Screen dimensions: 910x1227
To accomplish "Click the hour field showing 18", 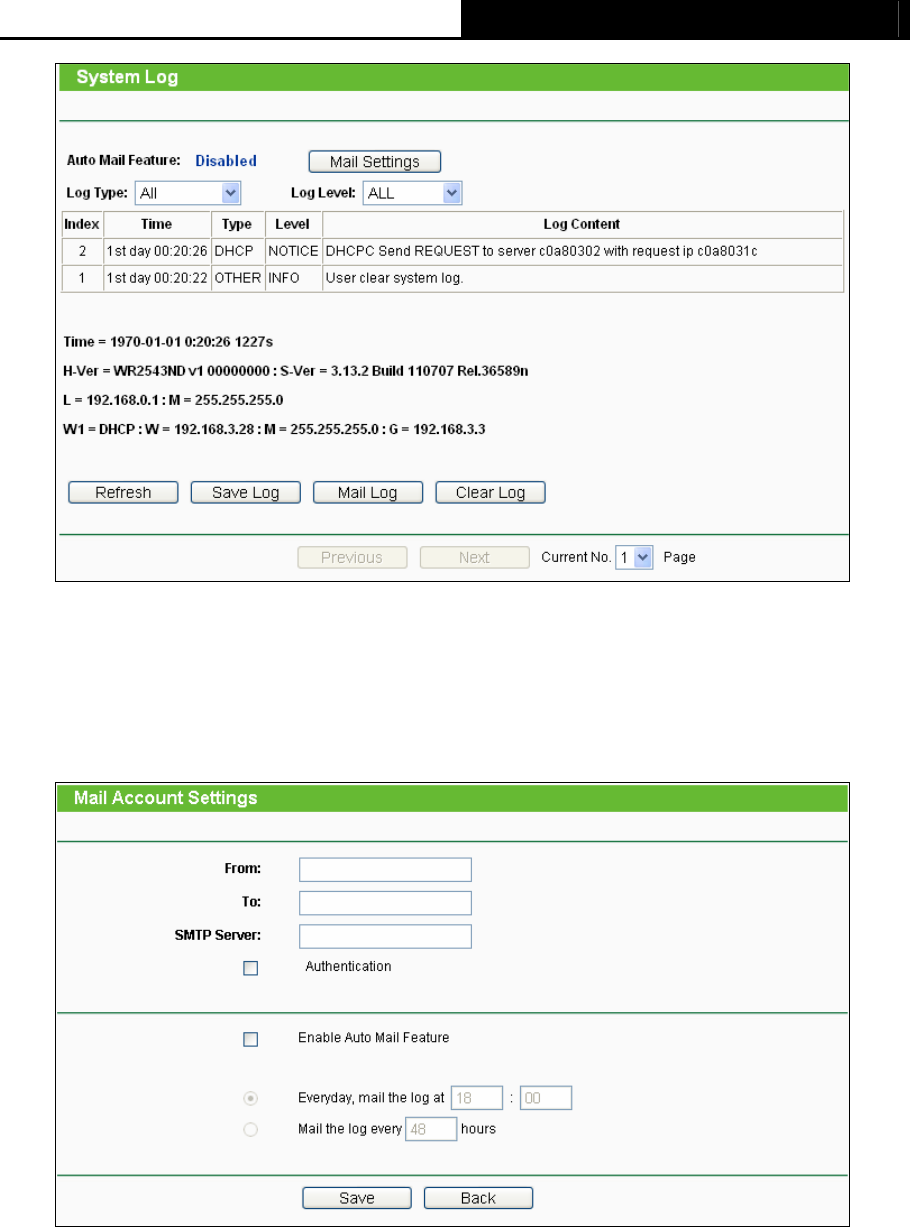I will pyautogui.click(x=476, y=1098).
